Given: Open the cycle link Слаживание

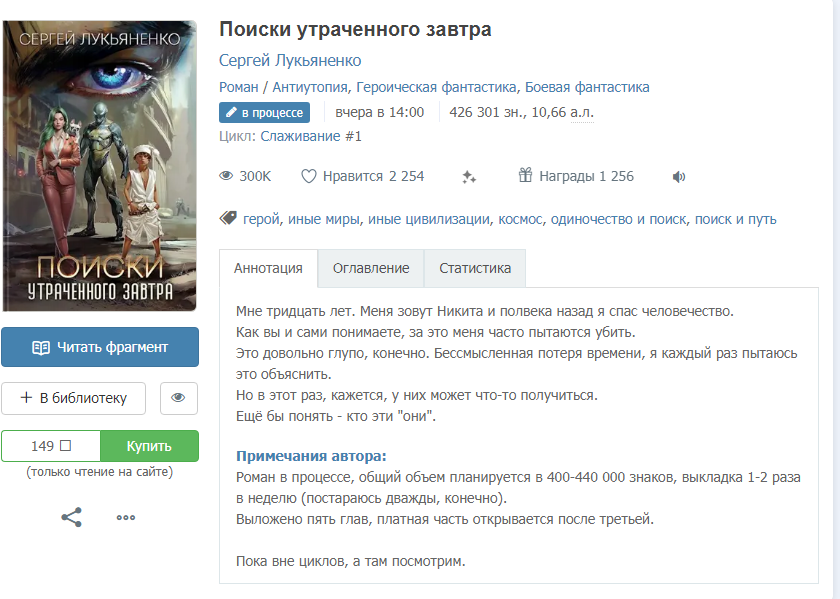Looking at the screenshot, I should point(300,136).
